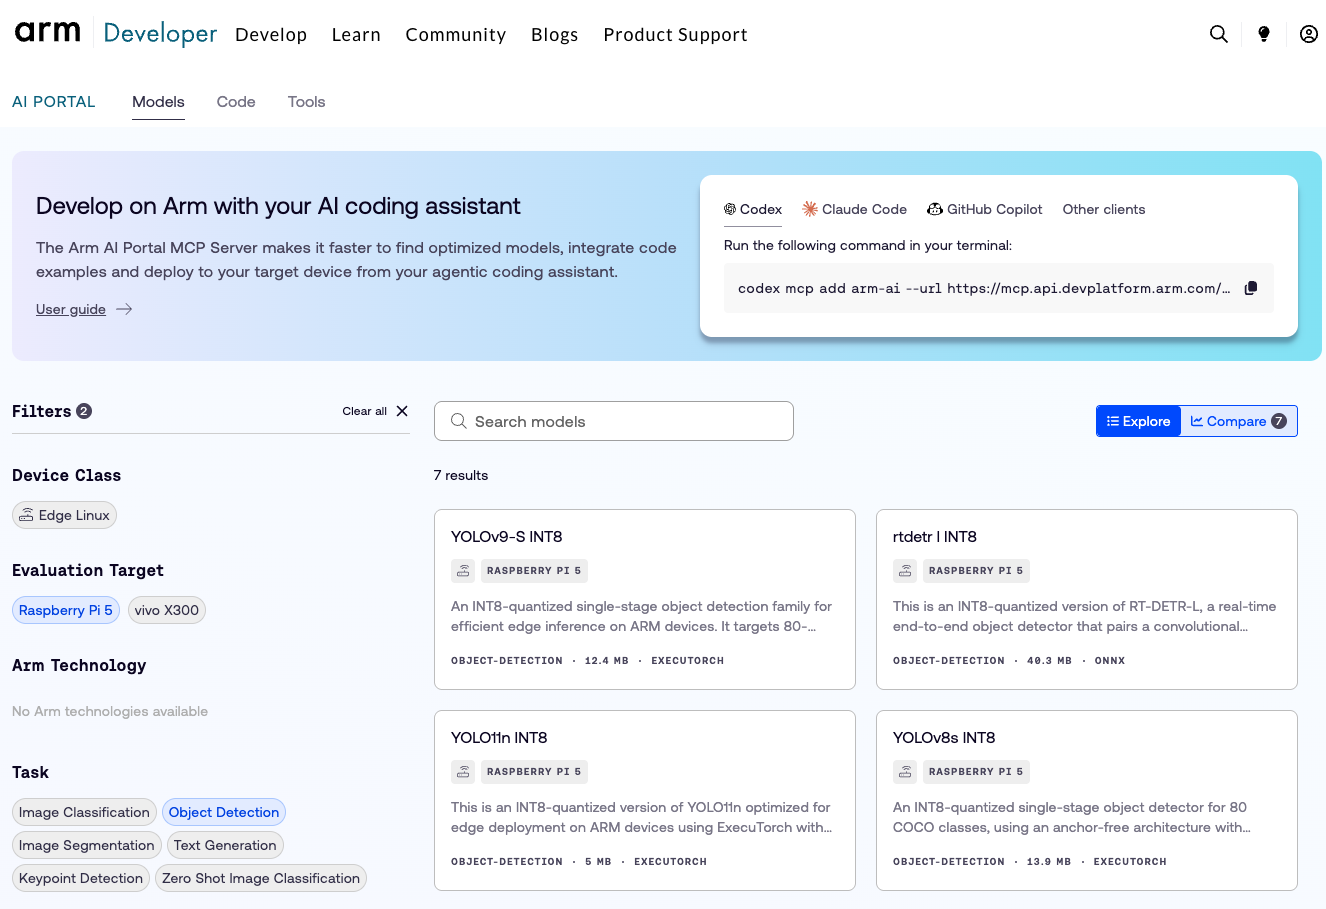This screenshot has height=909, width=1326.
Task: Click the device icon on rtdetr l card
Action: pyautogui.click(x=905, y=571)
